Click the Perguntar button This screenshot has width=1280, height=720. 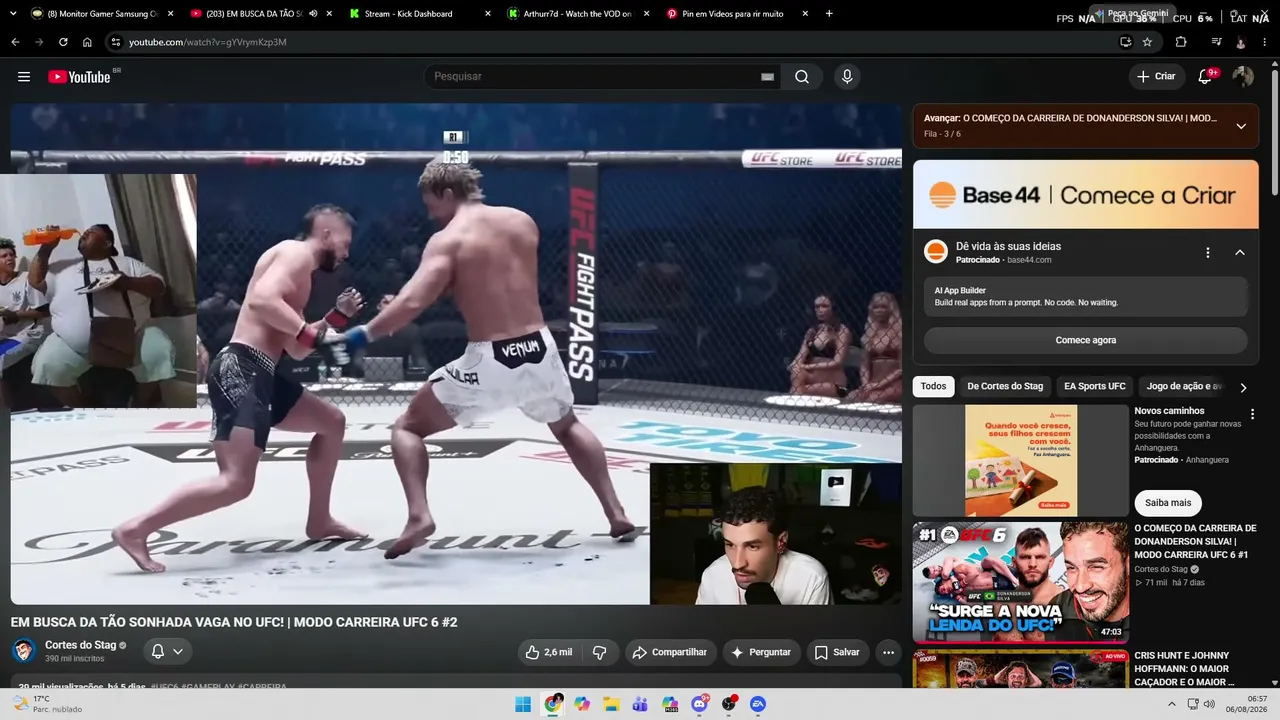pyautogui.click(x=762, y=652)
